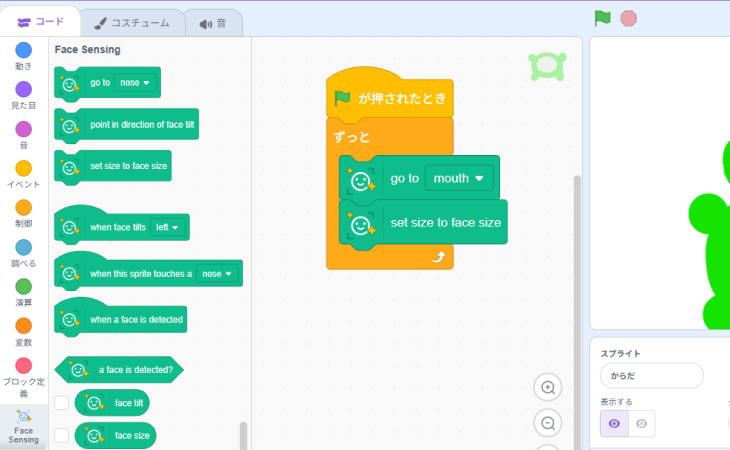This screenshot has width=730, height=450.
Task: Show the sprite using the eye button
Action: [614, 423]
